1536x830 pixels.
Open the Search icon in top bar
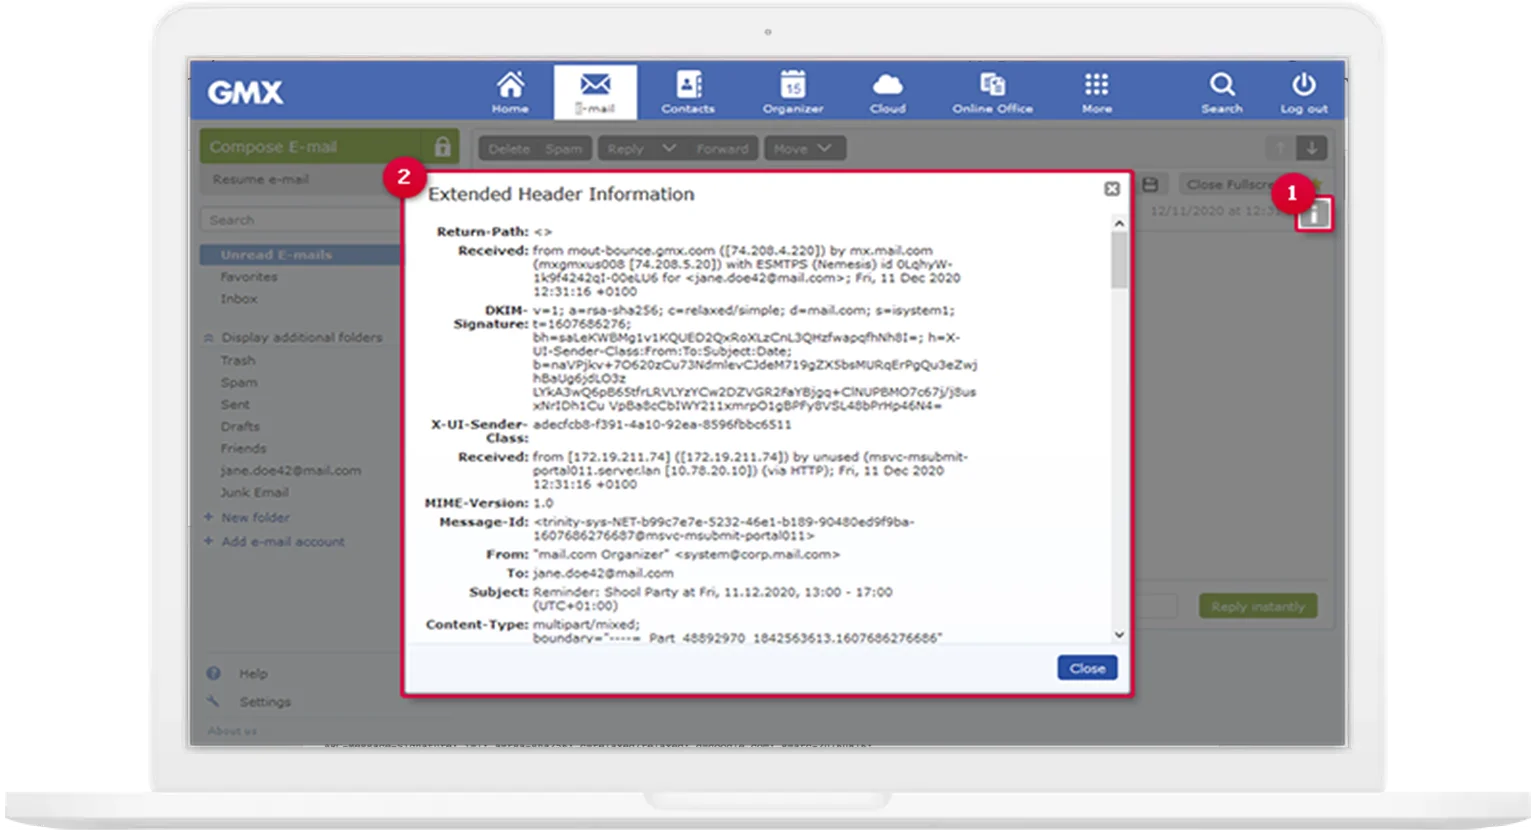[x=1222, y=92]
